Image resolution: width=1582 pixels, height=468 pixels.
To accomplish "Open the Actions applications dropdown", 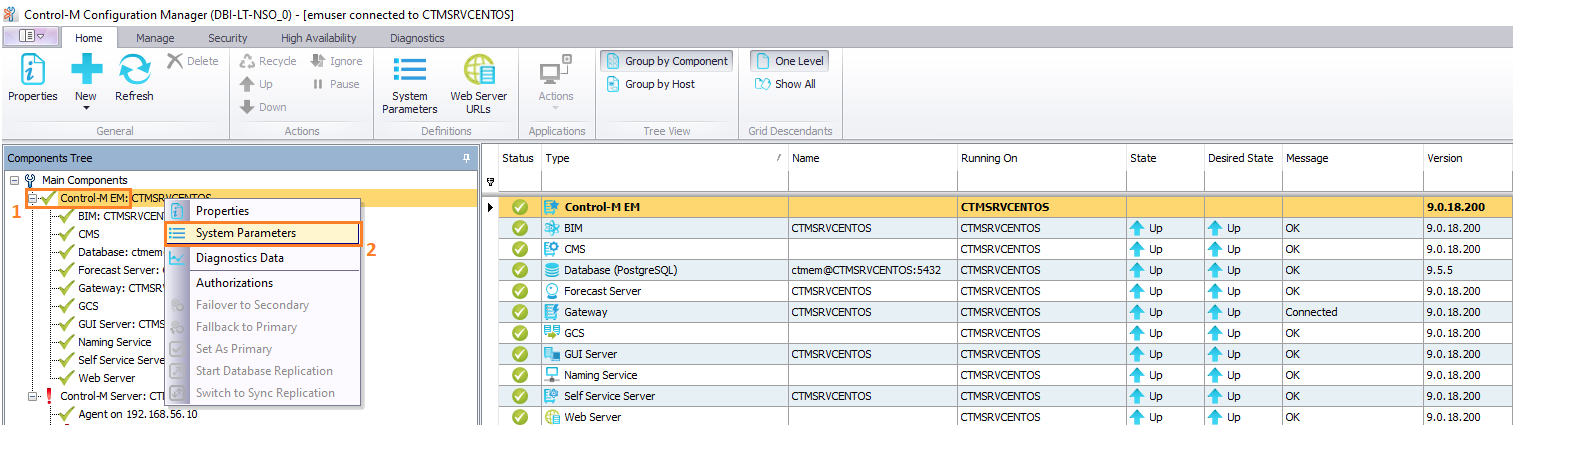I will [556, 84].
